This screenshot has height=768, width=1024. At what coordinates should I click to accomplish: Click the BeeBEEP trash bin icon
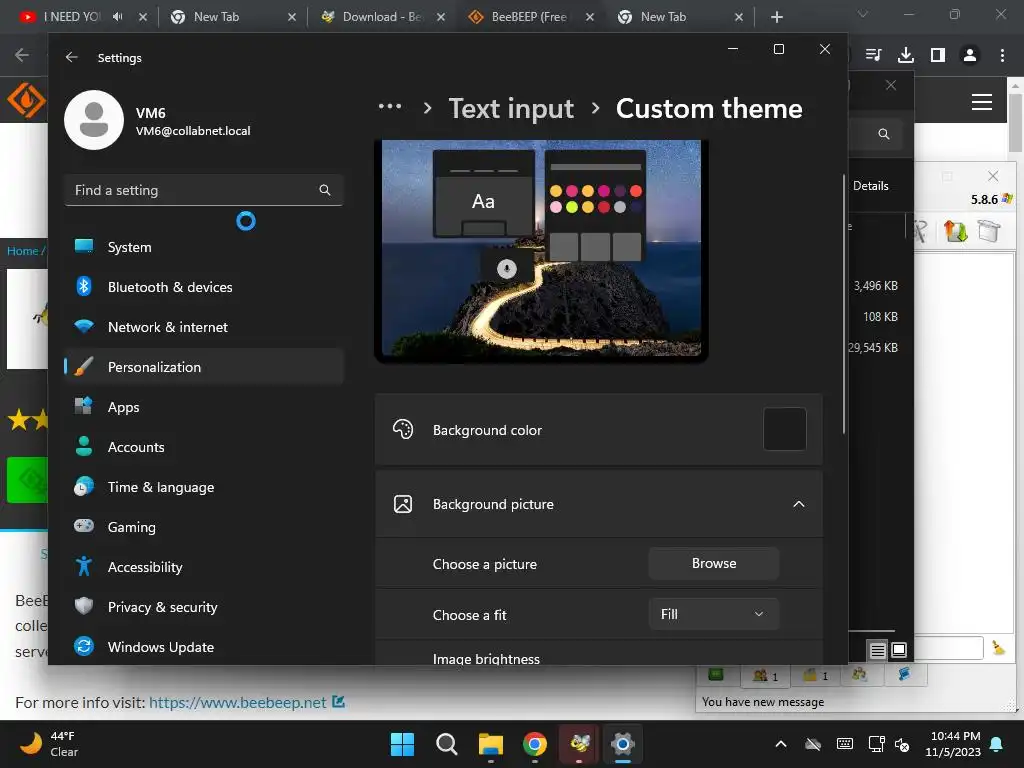point(989,231)
